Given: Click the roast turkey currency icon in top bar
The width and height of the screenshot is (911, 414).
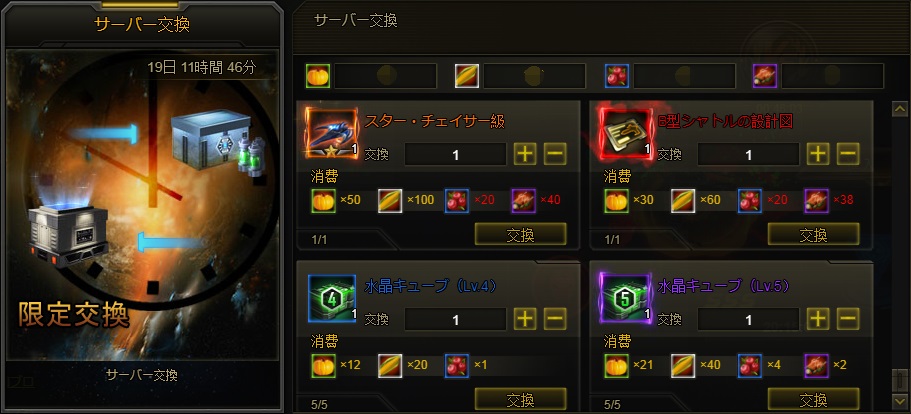Looking at the screenshot, I should click(765, 75).
